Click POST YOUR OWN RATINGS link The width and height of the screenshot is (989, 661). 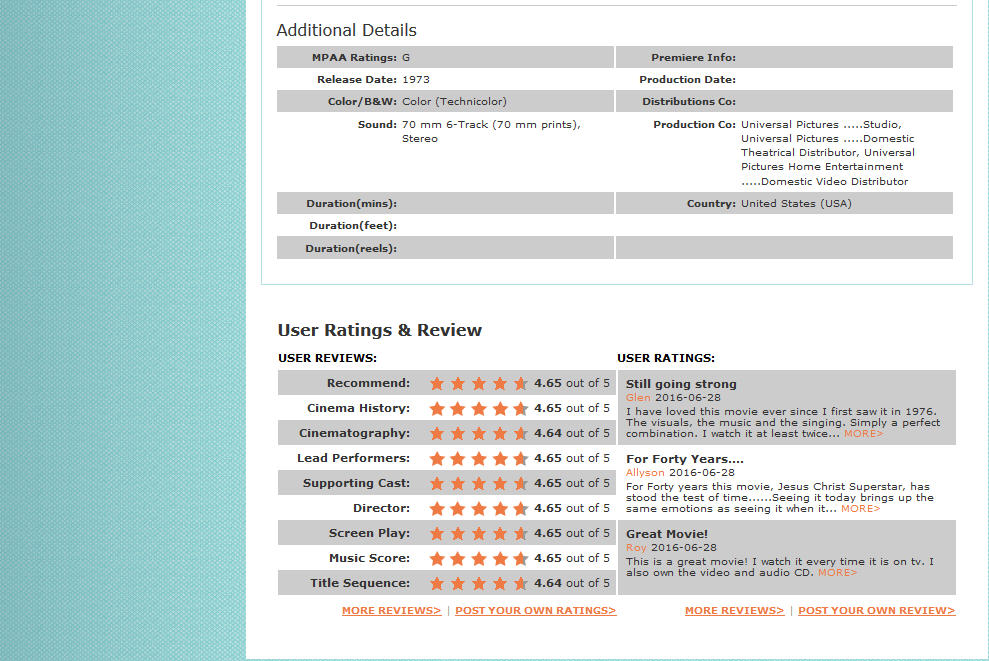tap(535, 610)
